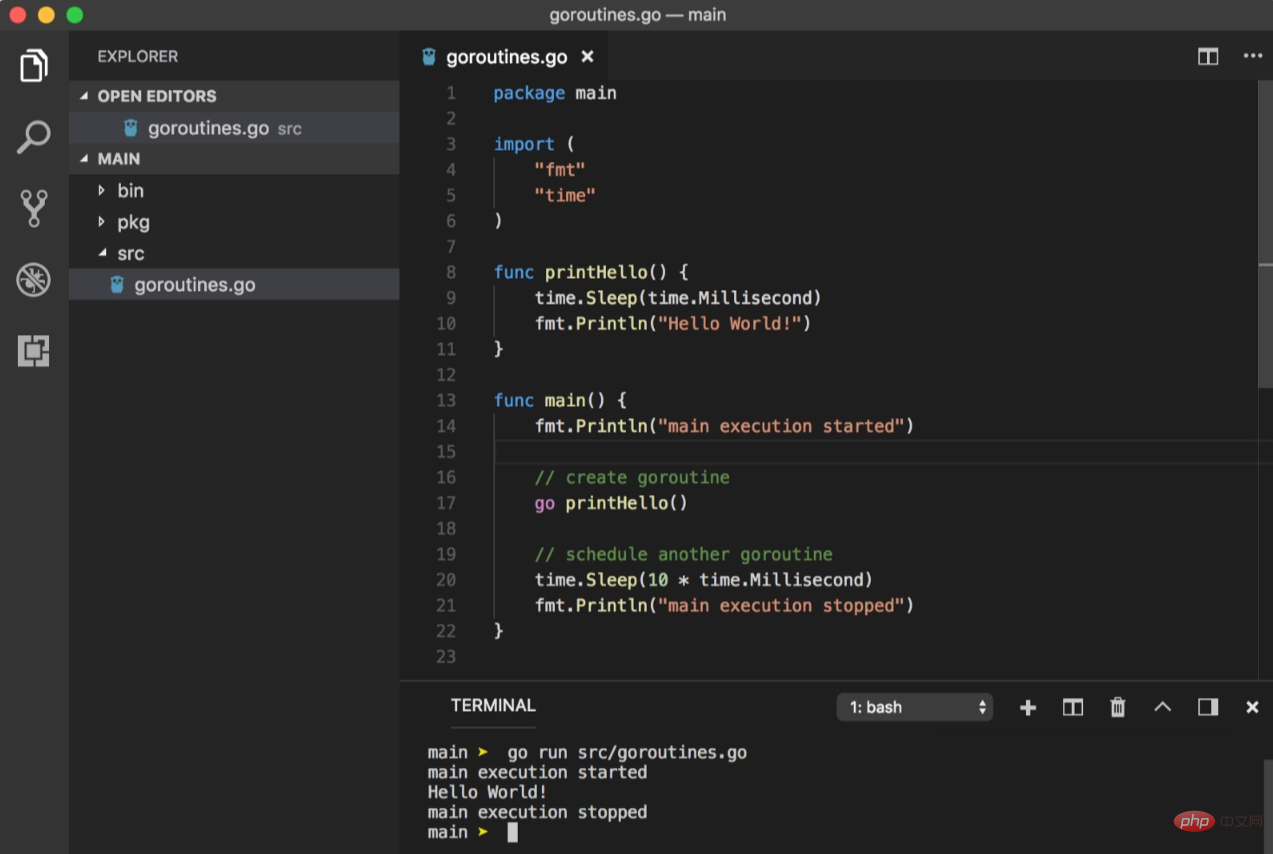Open the Search view icon
This screenshot has height=854, width=1273.
point(34,137)
